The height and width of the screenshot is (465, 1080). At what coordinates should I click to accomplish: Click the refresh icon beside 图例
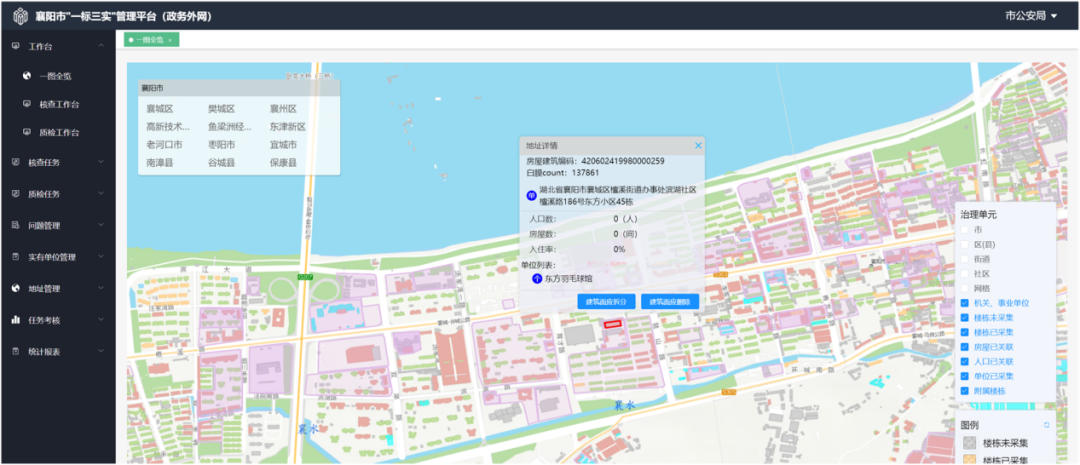1047,425
